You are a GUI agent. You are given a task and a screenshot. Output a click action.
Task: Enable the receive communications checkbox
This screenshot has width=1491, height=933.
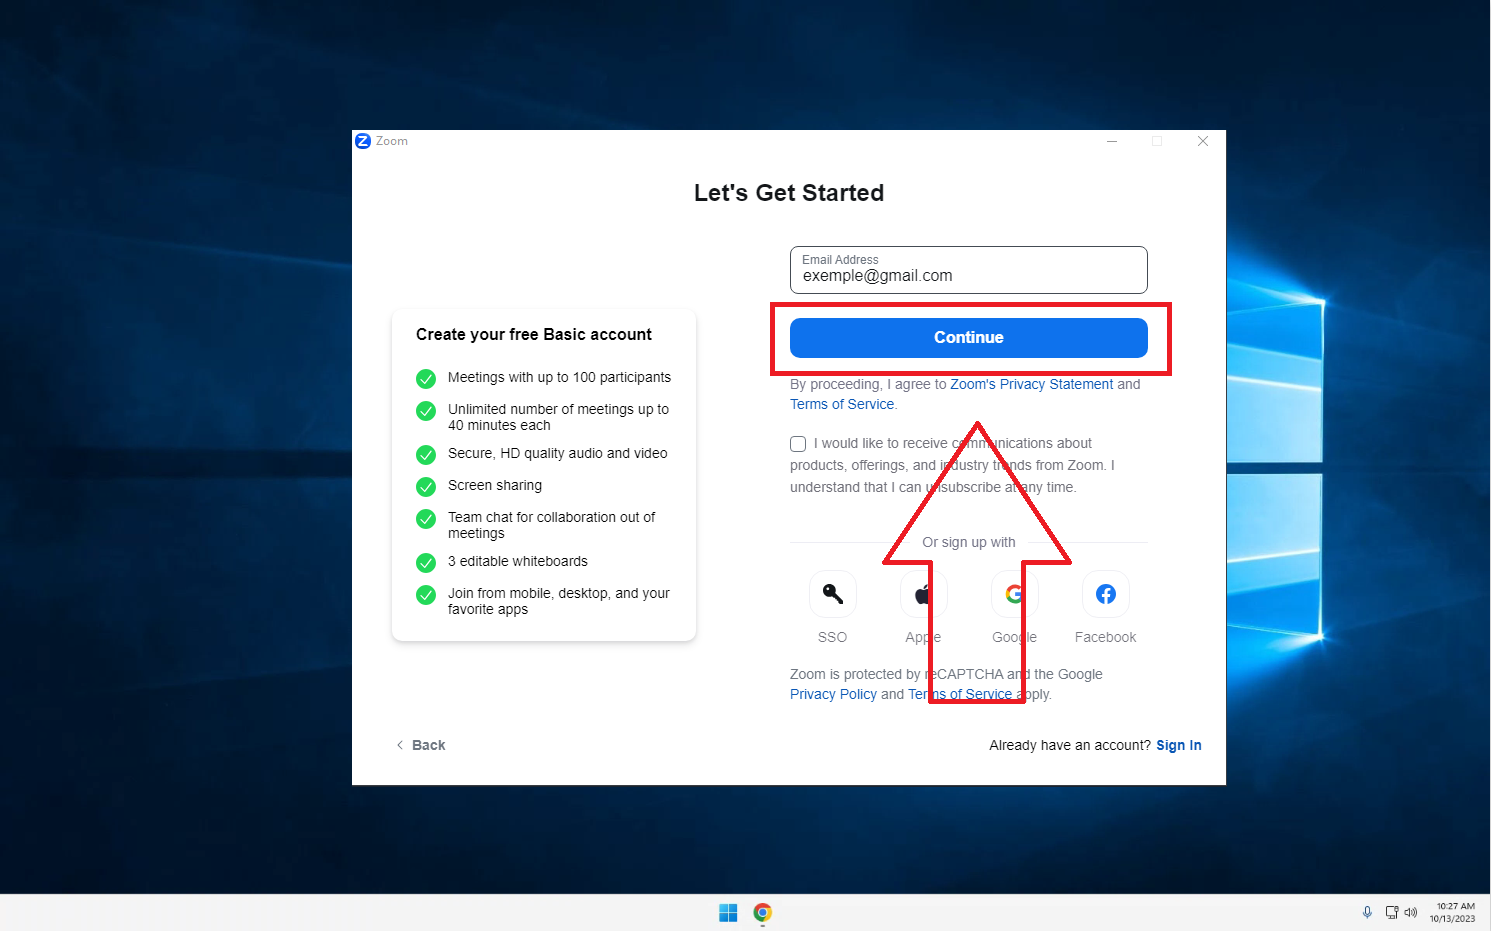click(x=798, y=444)
